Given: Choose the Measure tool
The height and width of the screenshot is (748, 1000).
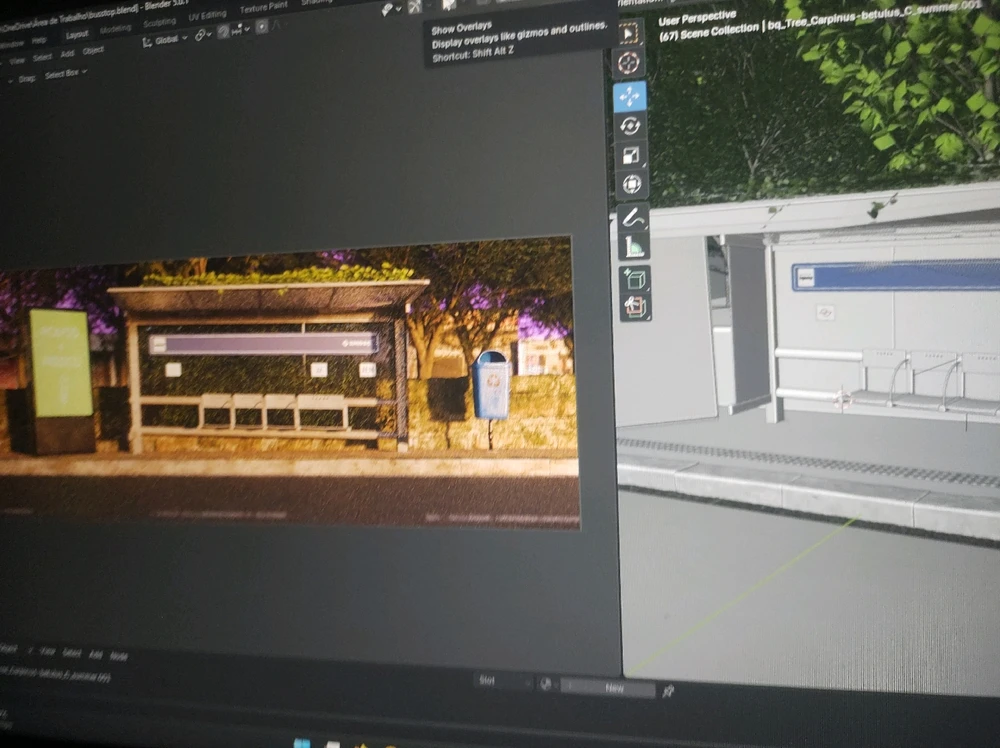Looking at the screenshot, I should tap(634, 246).
